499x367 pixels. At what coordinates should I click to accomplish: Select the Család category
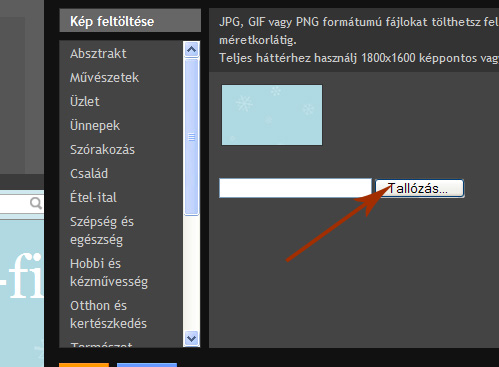[x=89, y=174]
